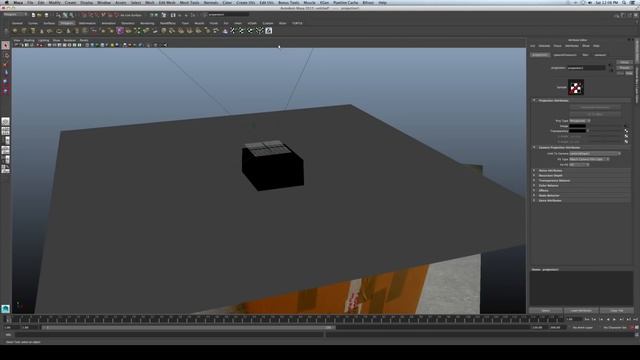Choose the Lasso select tool
Viewport: 640px width, 360px height.
(x=5, y=55)
